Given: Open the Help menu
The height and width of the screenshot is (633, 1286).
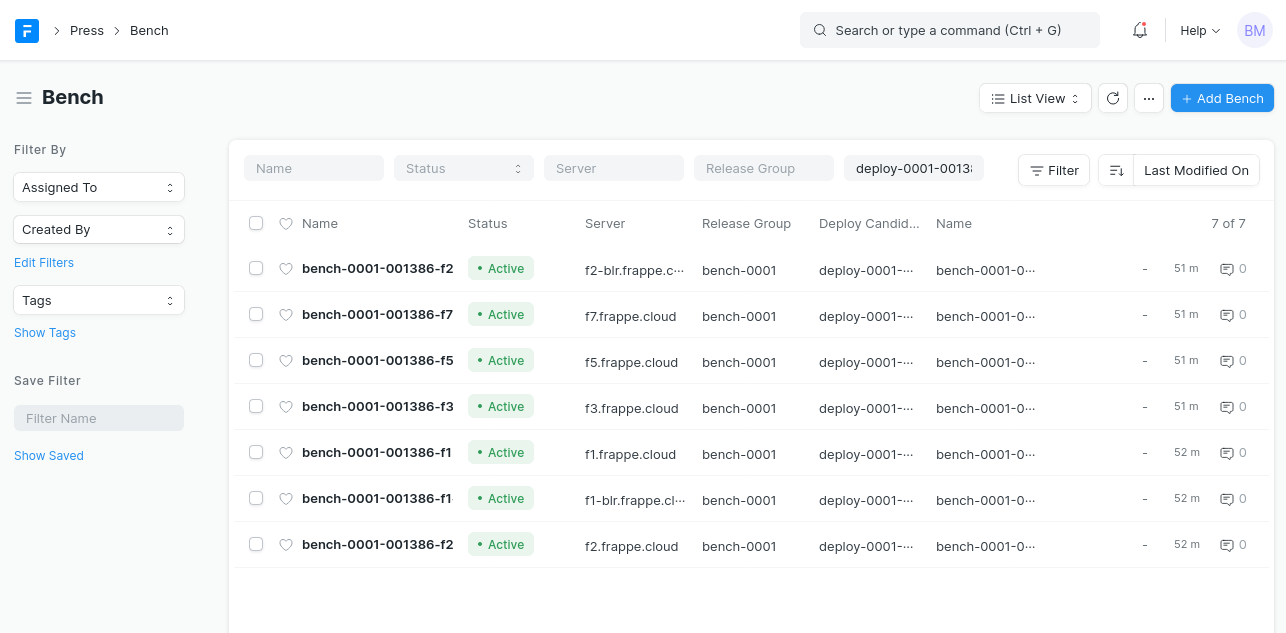Looking at the screenshot, I should click(x=1199, y=31).
